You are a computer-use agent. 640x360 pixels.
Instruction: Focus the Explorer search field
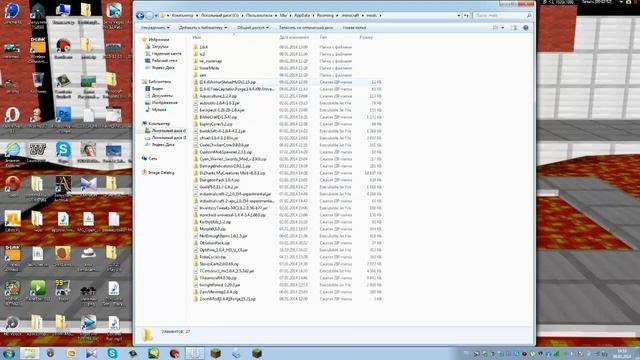click(502, 16)
